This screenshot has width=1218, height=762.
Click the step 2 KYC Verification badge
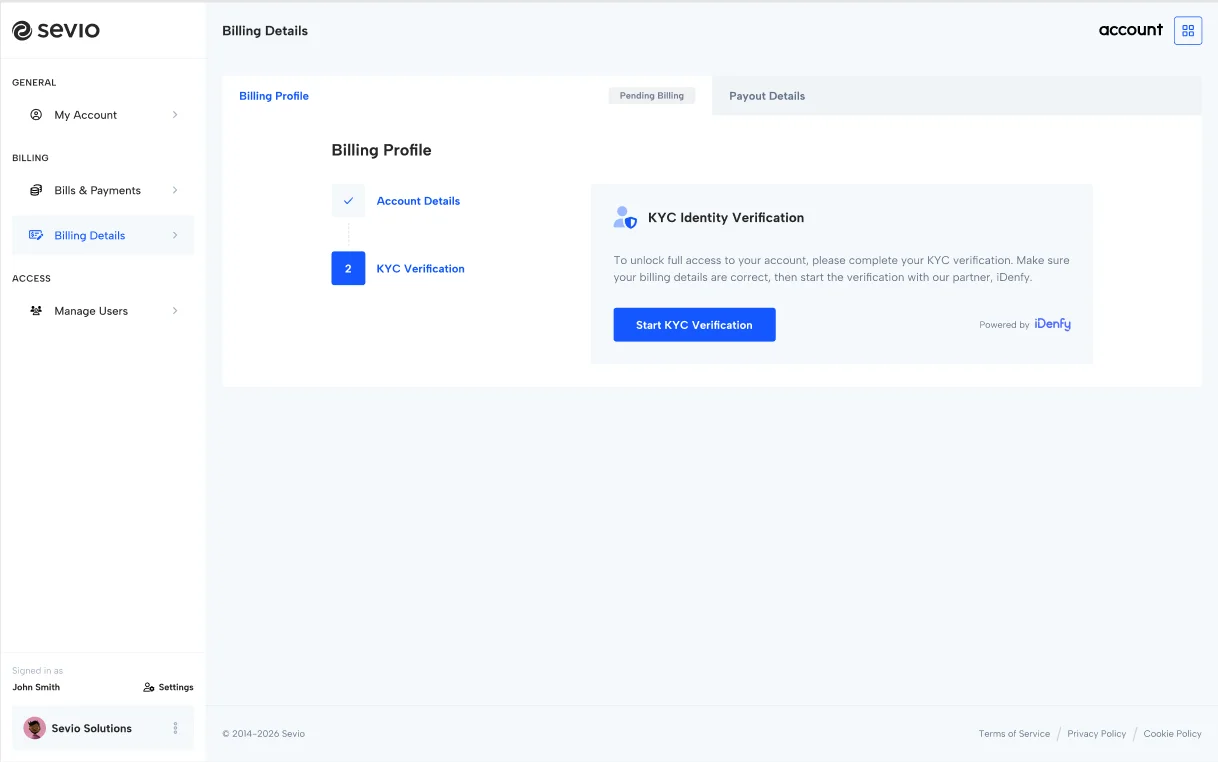tap(348, 268)
